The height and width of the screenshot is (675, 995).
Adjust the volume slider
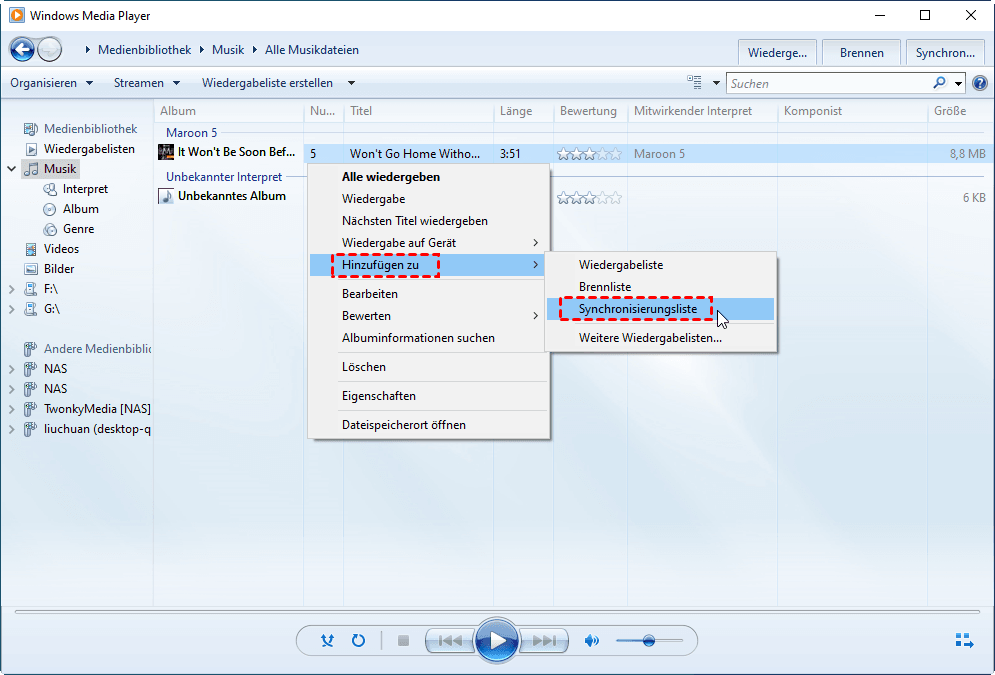pyautogui.click(x=649, y=641)
